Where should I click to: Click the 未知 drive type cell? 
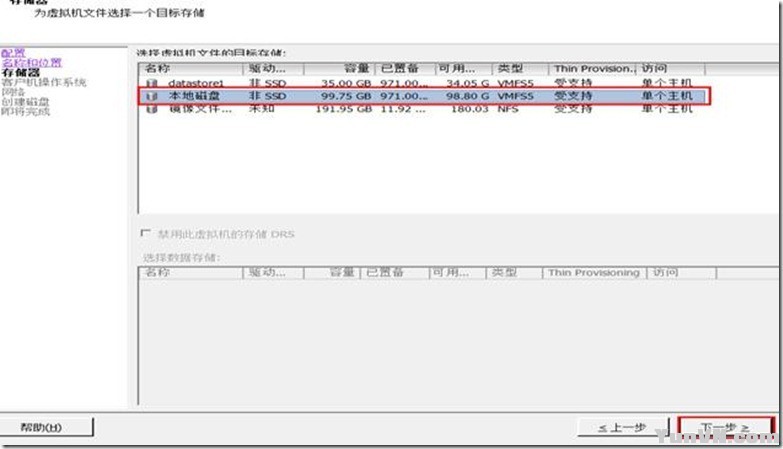pos(262,108)
